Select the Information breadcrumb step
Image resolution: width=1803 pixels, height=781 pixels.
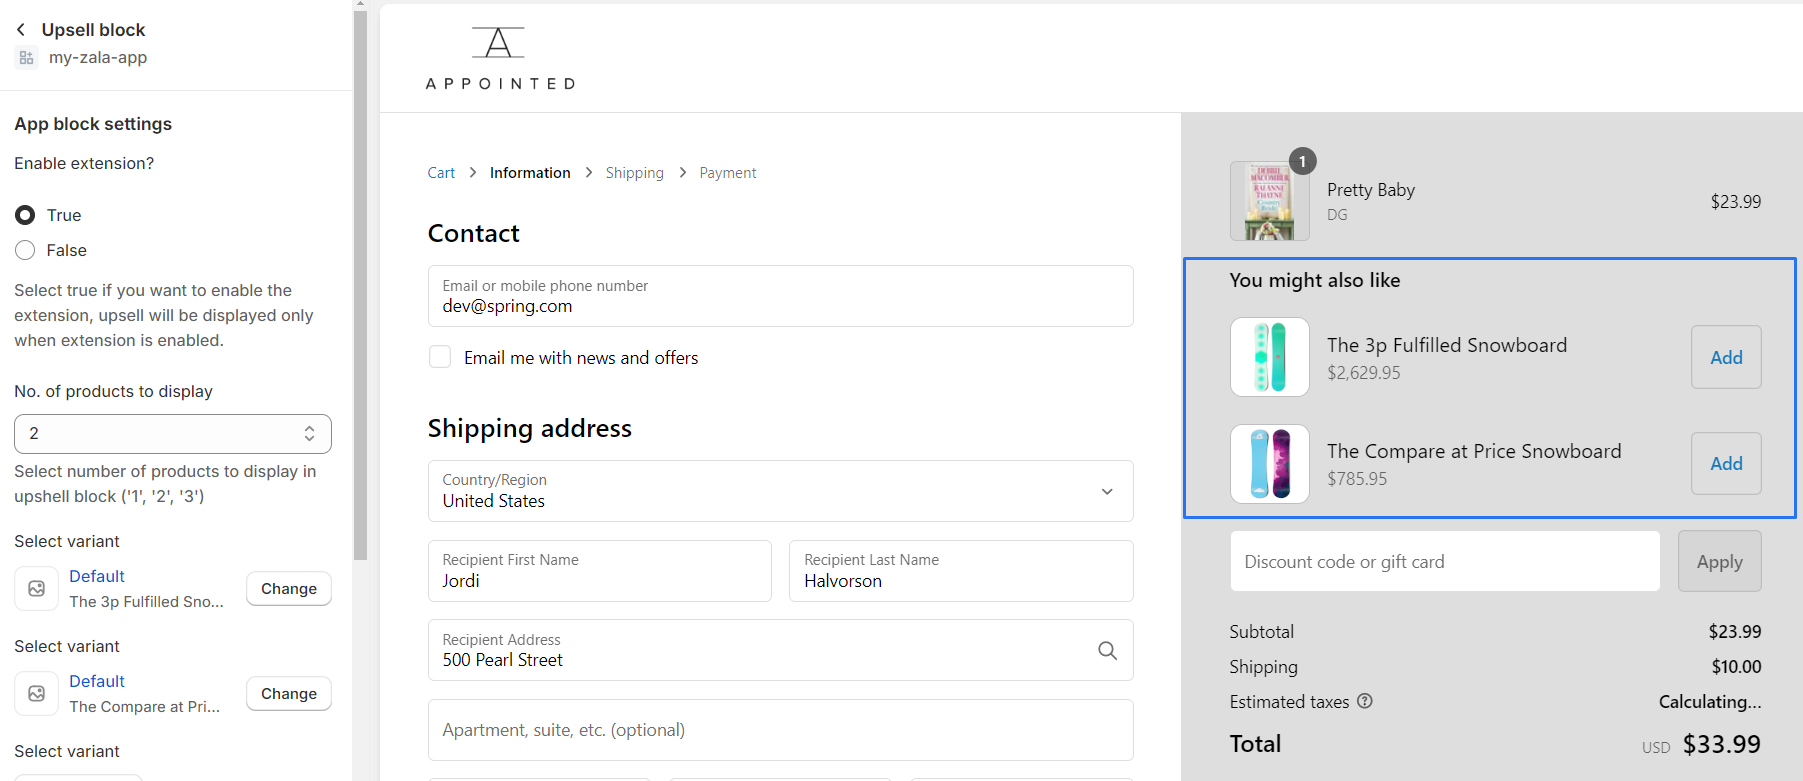point(530,172)
